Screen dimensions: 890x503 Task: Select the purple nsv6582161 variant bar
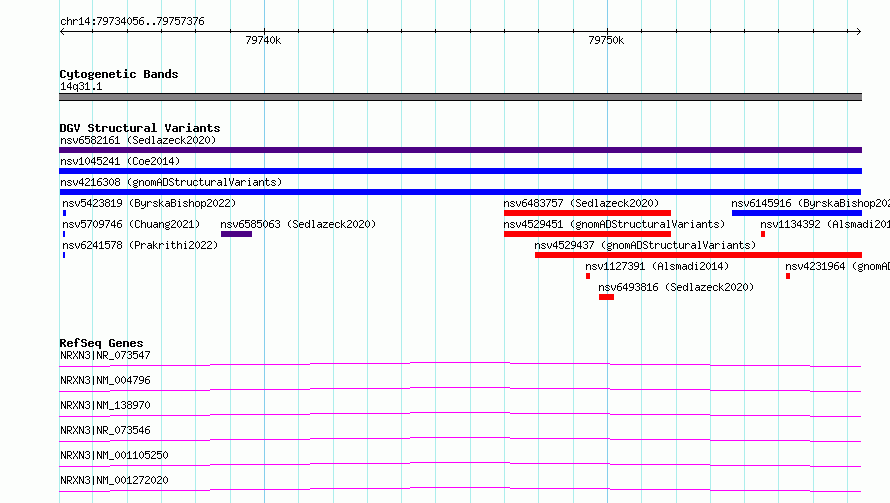(460, 150)
